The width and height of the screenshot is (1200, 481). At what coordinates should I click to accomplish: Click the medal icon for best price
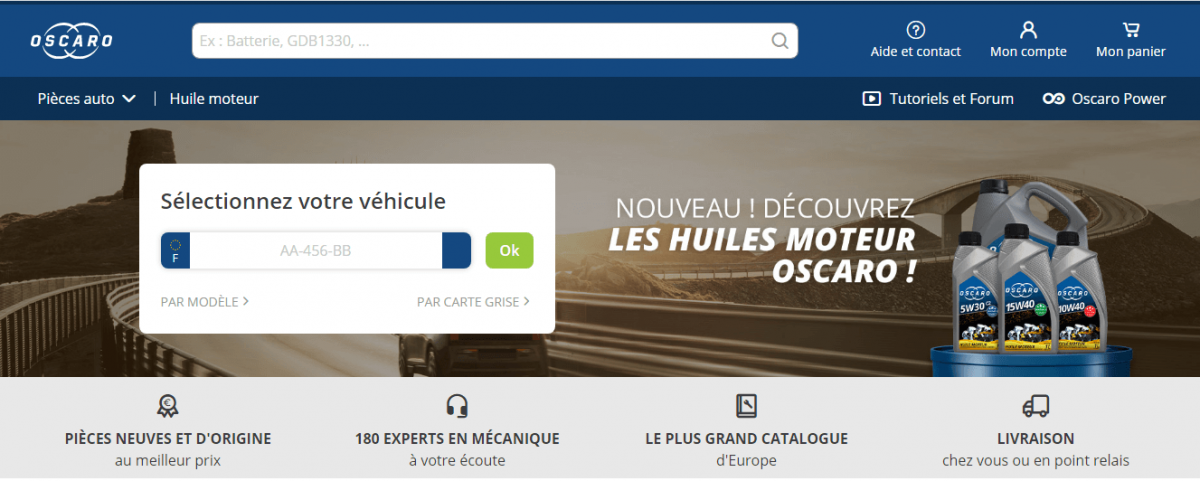167,405
